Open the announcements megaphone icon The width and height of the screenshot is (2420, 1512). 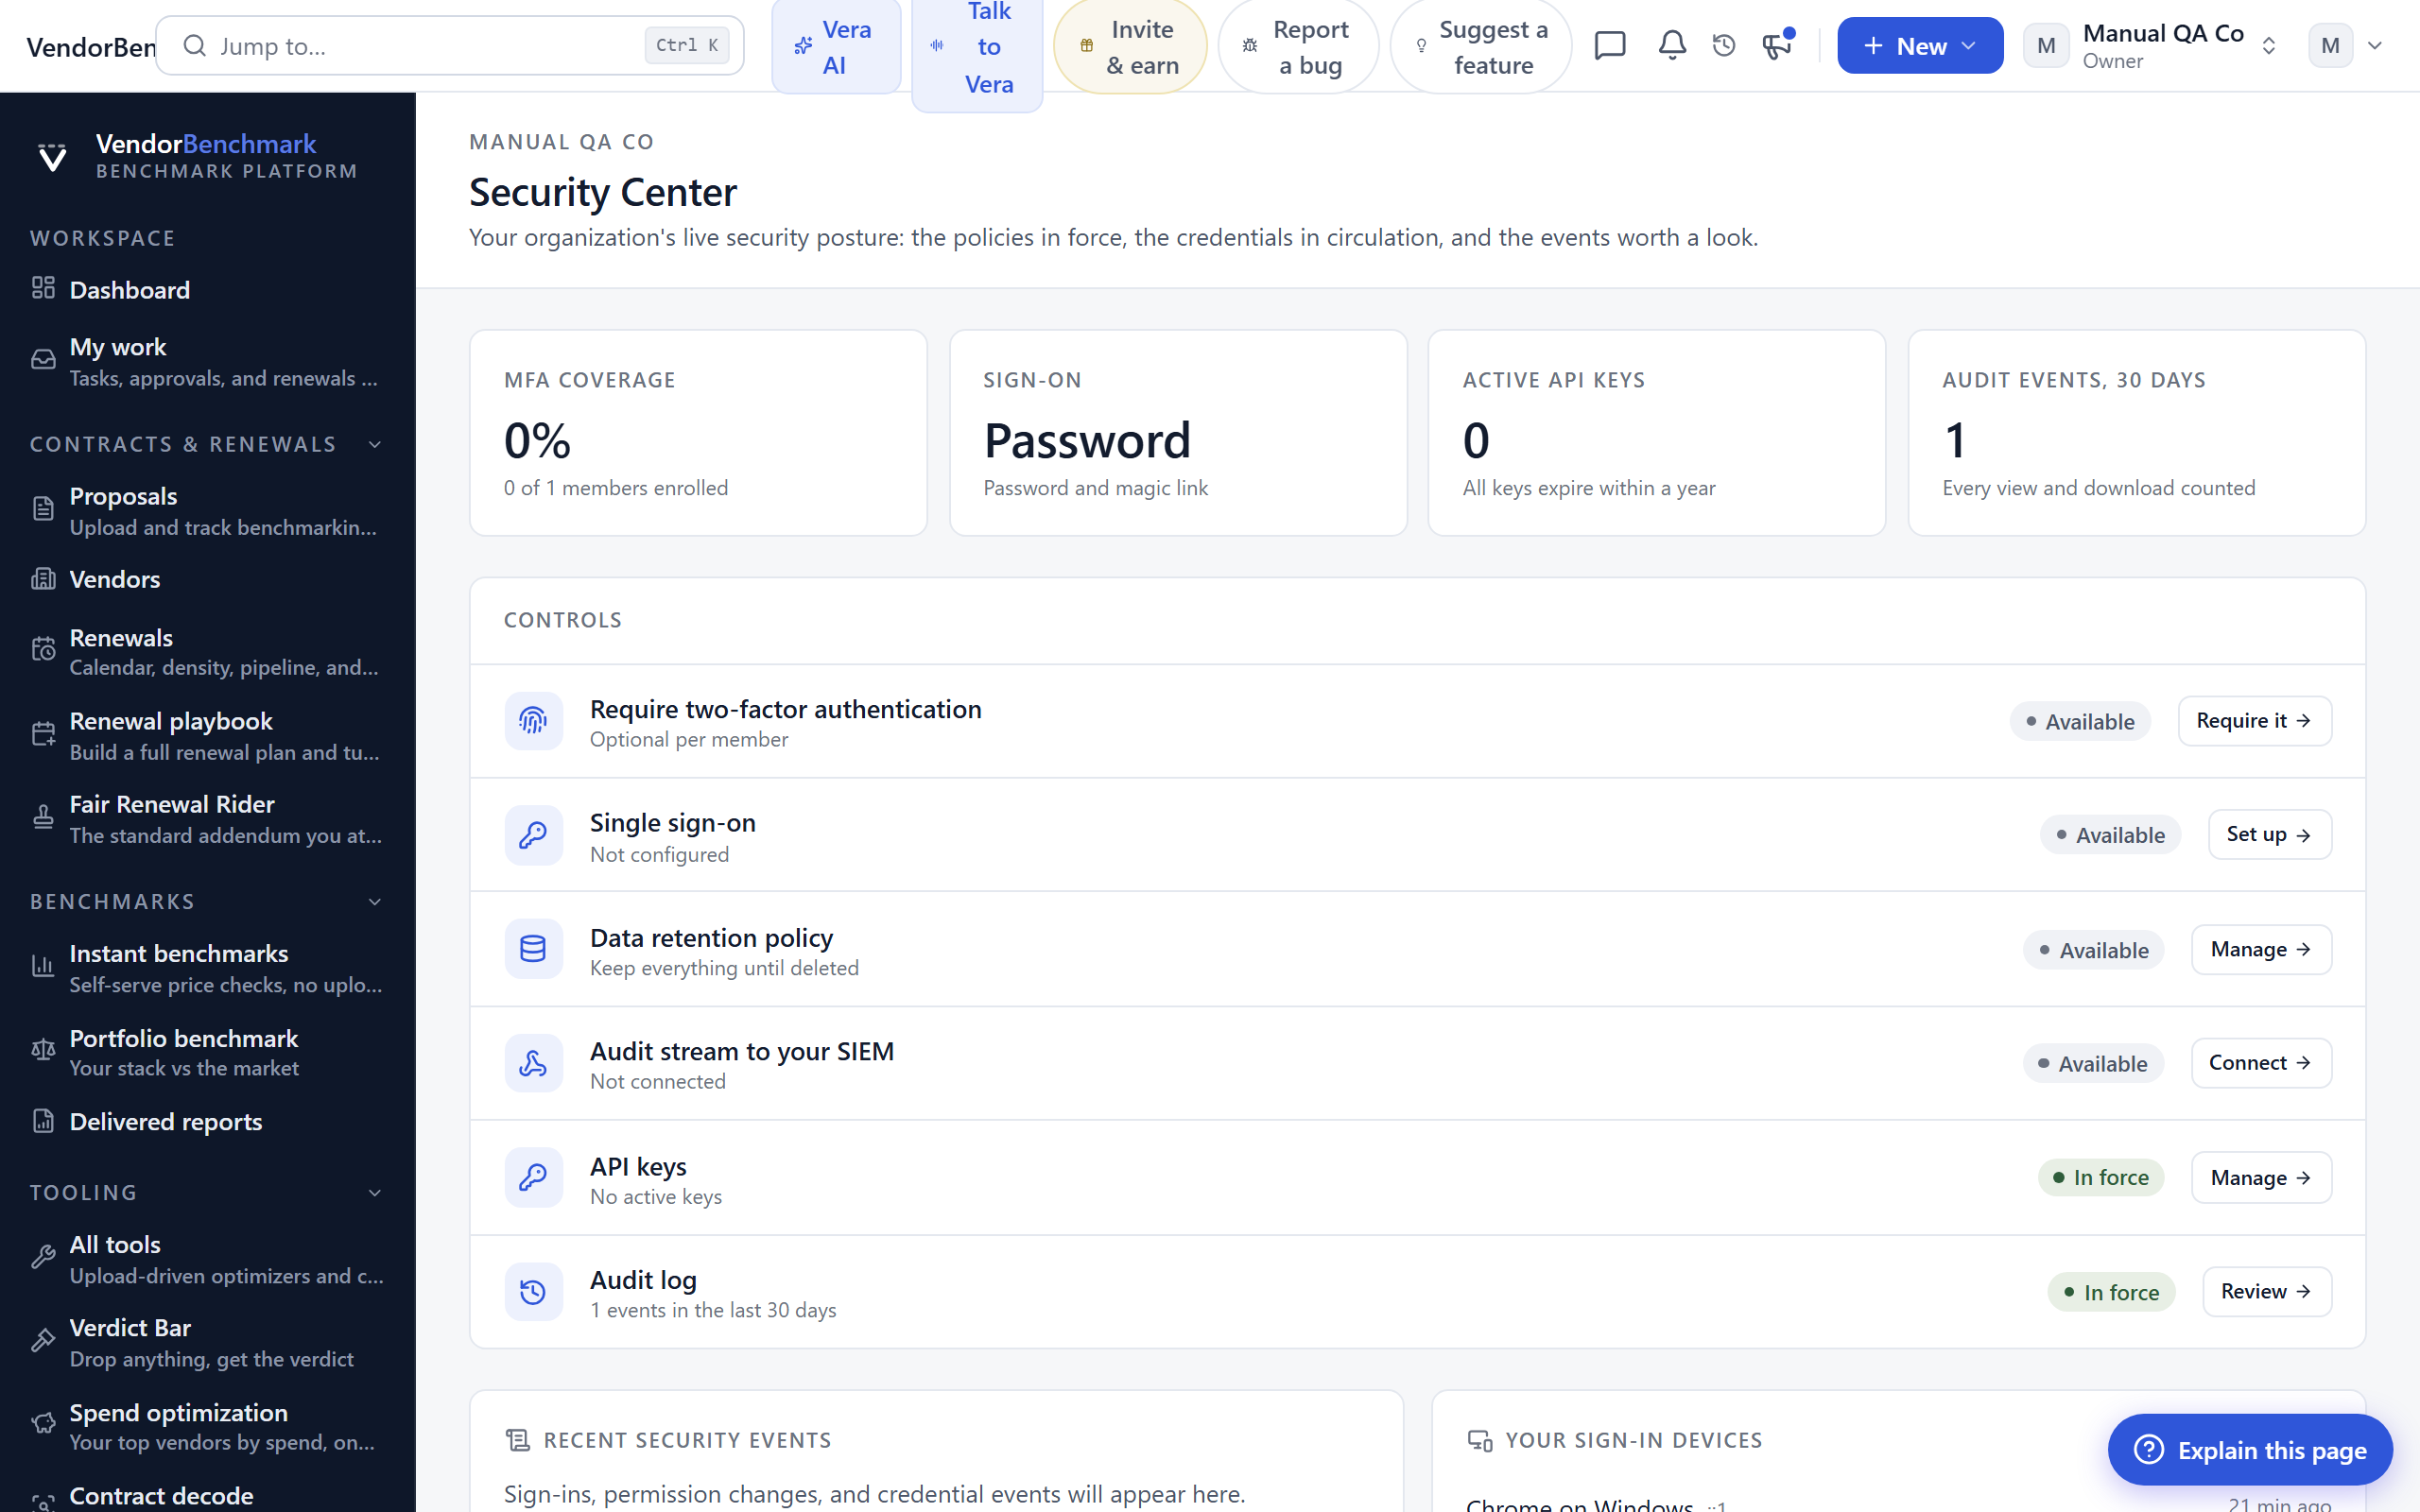(x=1777, y=46)
